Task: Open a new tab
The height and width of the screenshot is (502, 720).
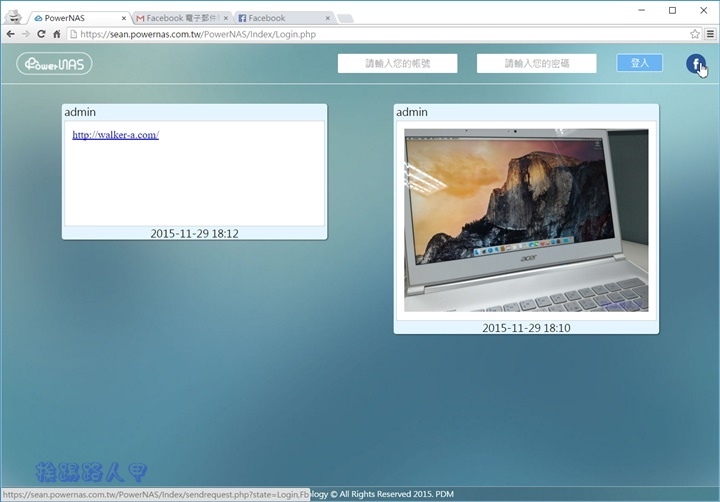Action: pos(345,18)
